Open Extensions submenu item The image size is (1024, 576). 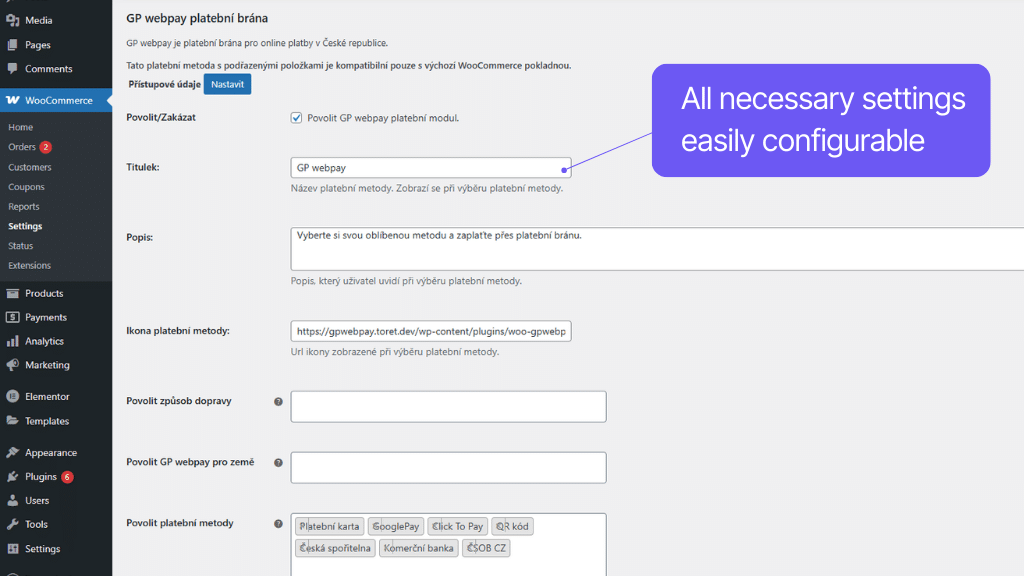[x=29, y=265]
